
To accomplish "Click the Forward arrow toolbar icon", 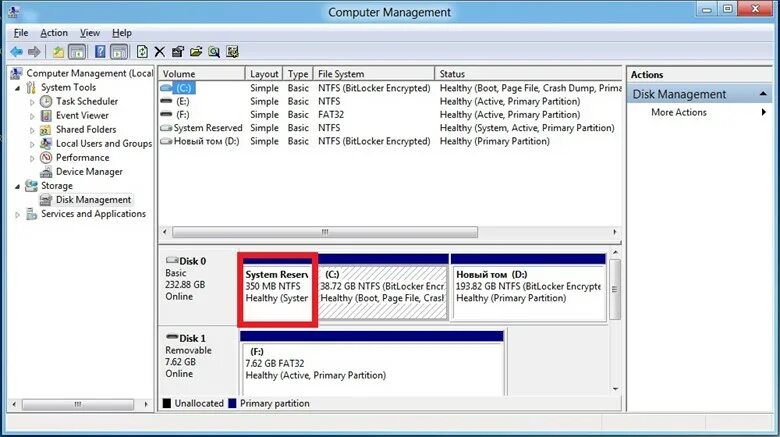I will [34, 52].
